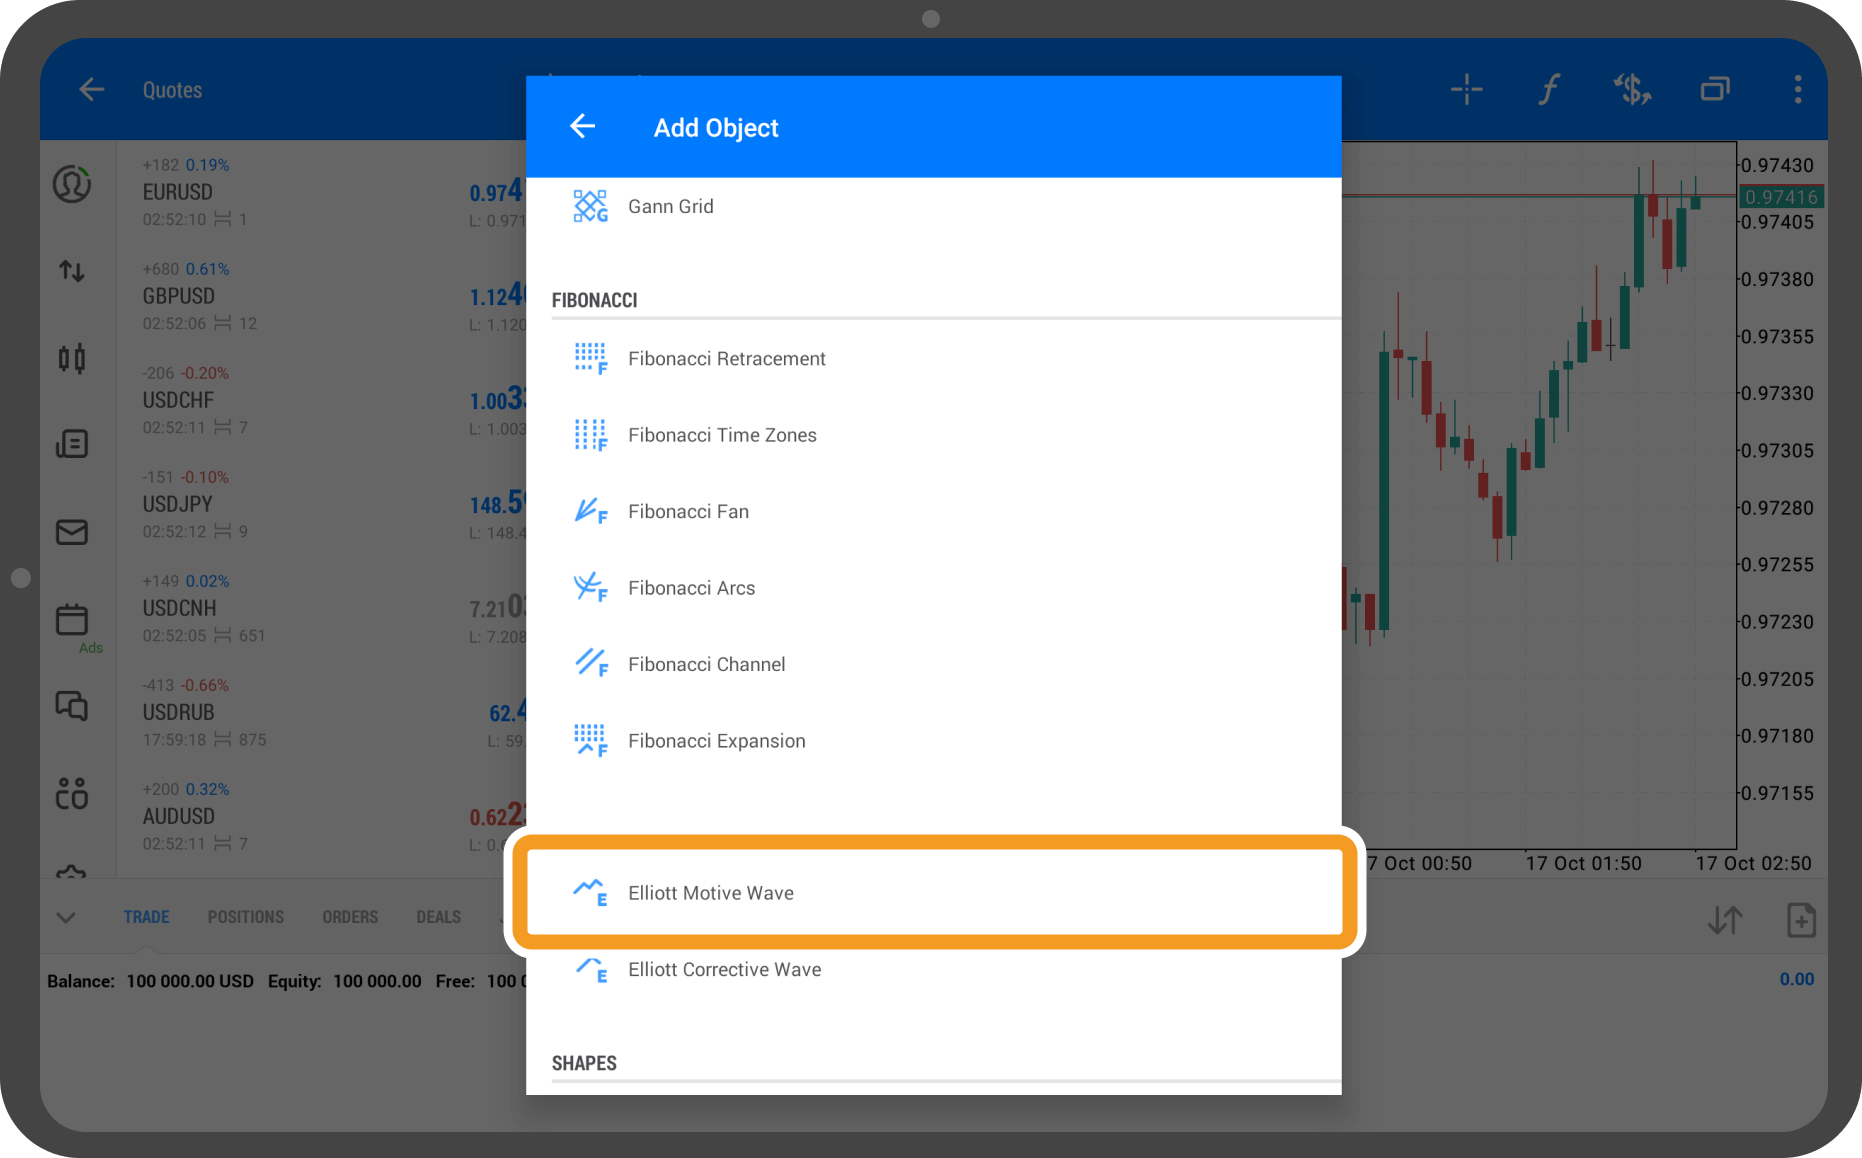Tap the Fibonacci Expansion icon

pos(590,741)
